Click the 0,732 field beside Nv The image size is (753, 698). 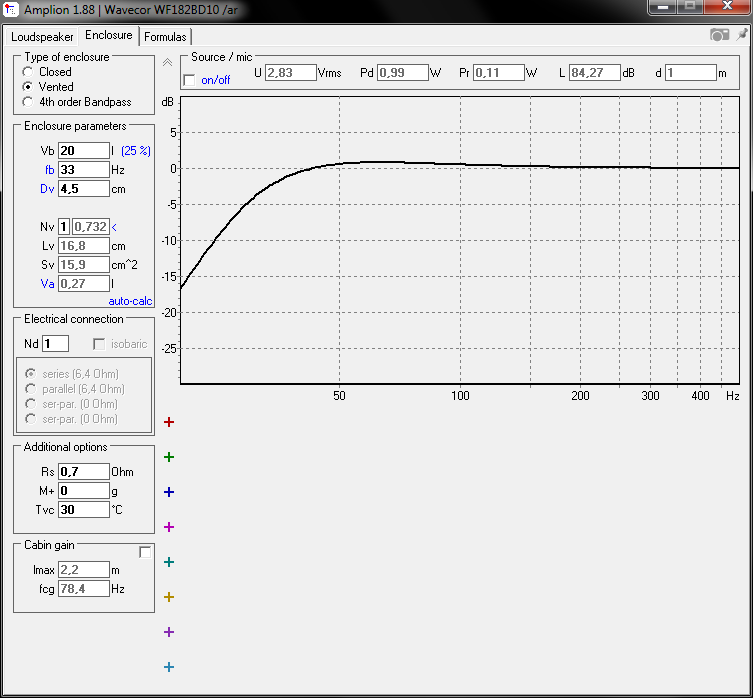[91, 226]
